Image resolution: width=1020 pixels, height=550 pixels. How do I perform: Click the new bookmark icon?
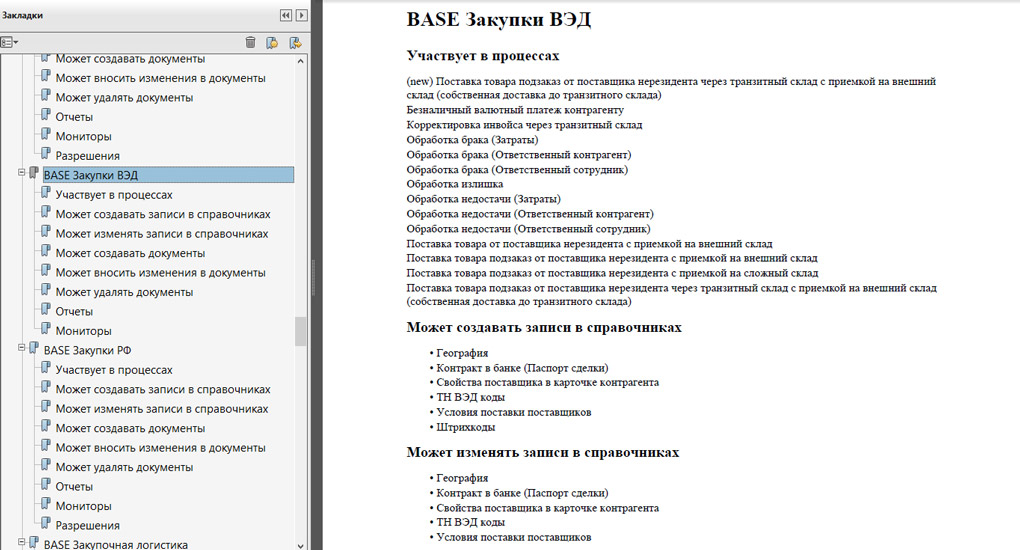[x=272, y=42]
